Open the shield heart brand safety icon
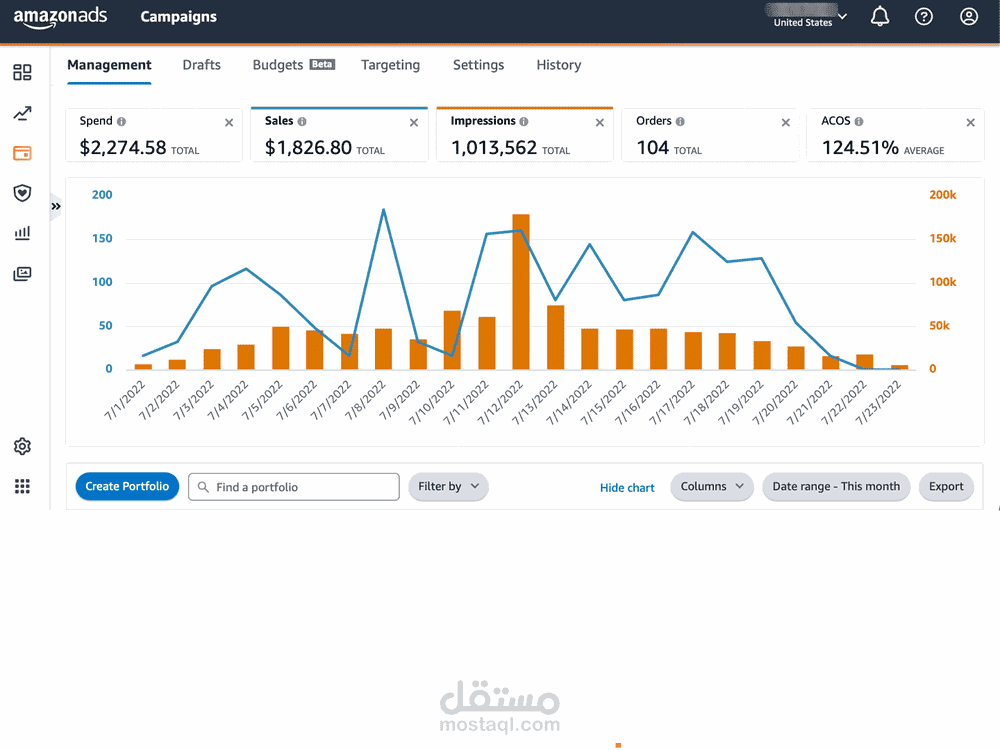1000x750 pixels. 22,193
